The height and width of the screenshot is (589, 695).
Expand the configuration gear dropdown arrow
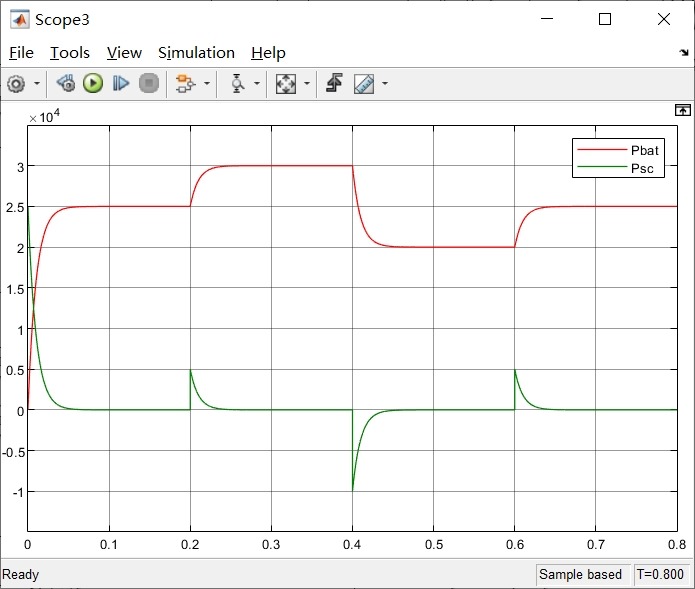pos(37,83)
